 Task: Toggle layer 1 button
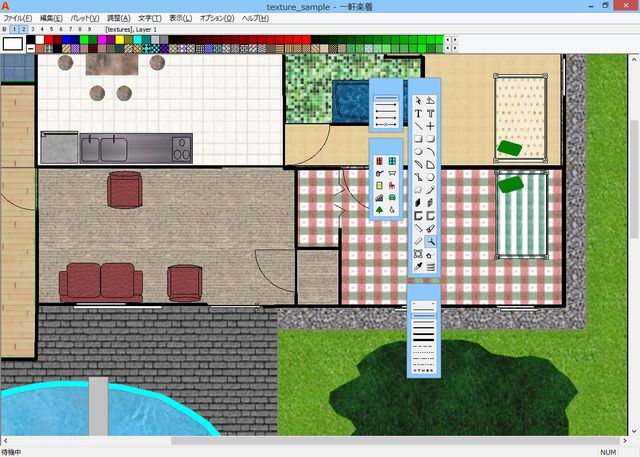[14, 29]
